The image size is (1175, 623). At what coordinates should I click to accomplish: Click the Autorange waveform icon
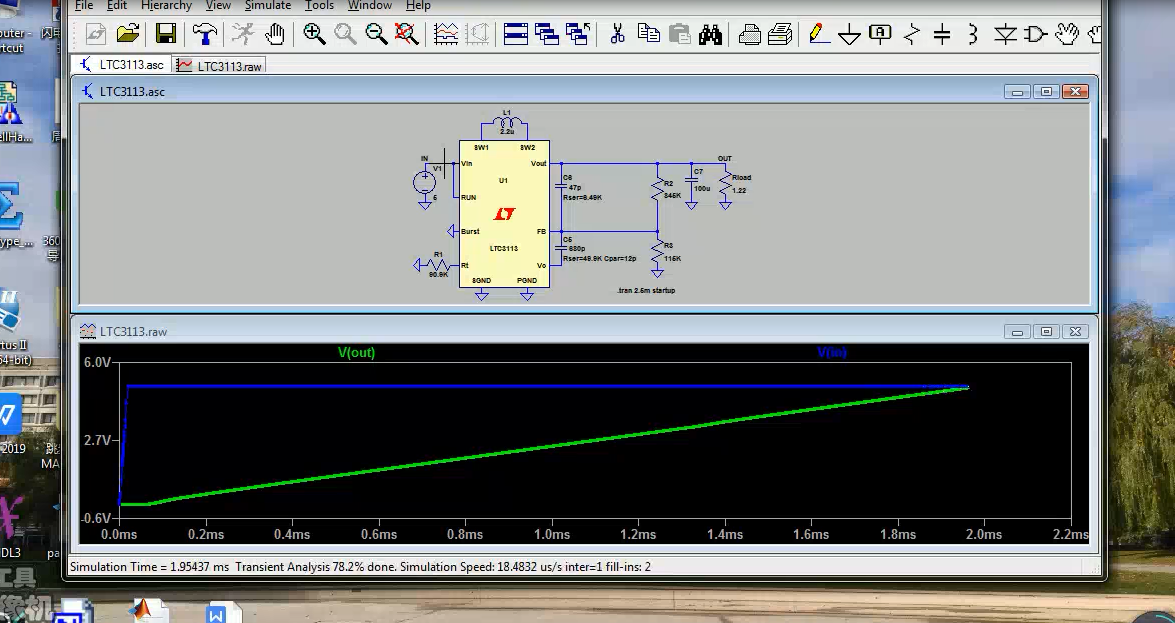click(446, 34)
